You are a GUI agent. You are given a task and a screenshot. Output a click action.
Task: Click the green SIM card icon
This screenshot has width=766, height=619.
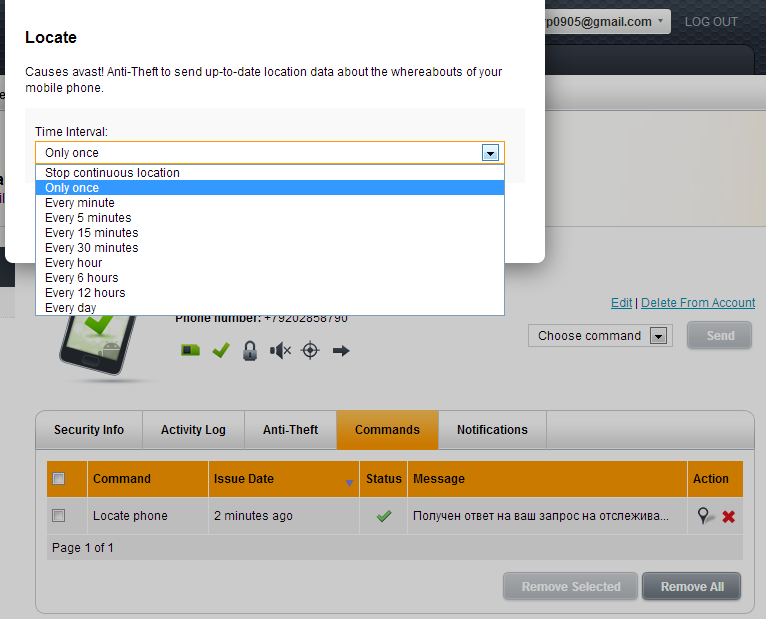(x=190, y=351)
